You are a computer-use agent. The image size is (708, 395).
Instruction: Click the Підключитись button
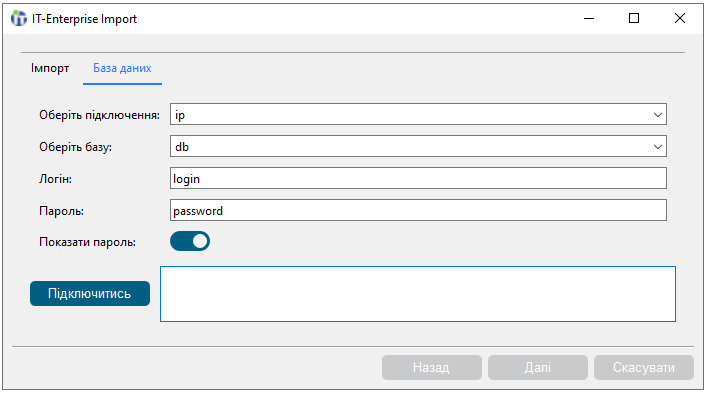(90, 293)
